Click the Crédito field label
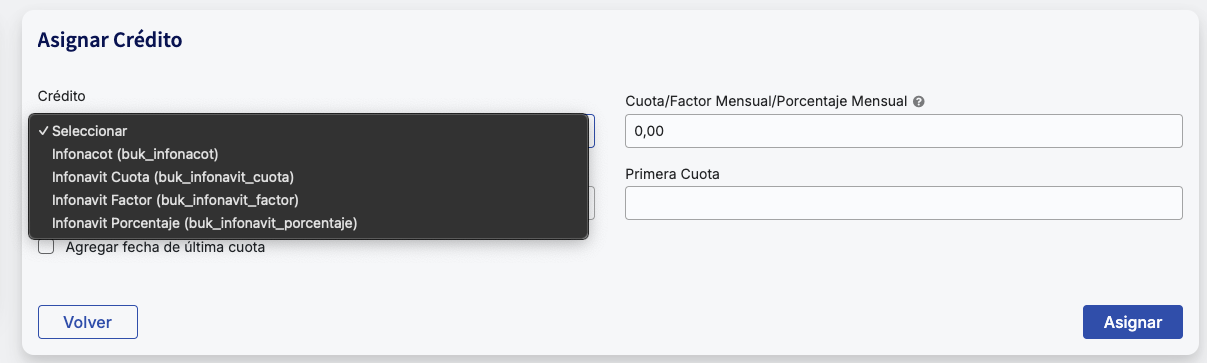Viewport: 1207px width, 363px height. click(61, 96)
